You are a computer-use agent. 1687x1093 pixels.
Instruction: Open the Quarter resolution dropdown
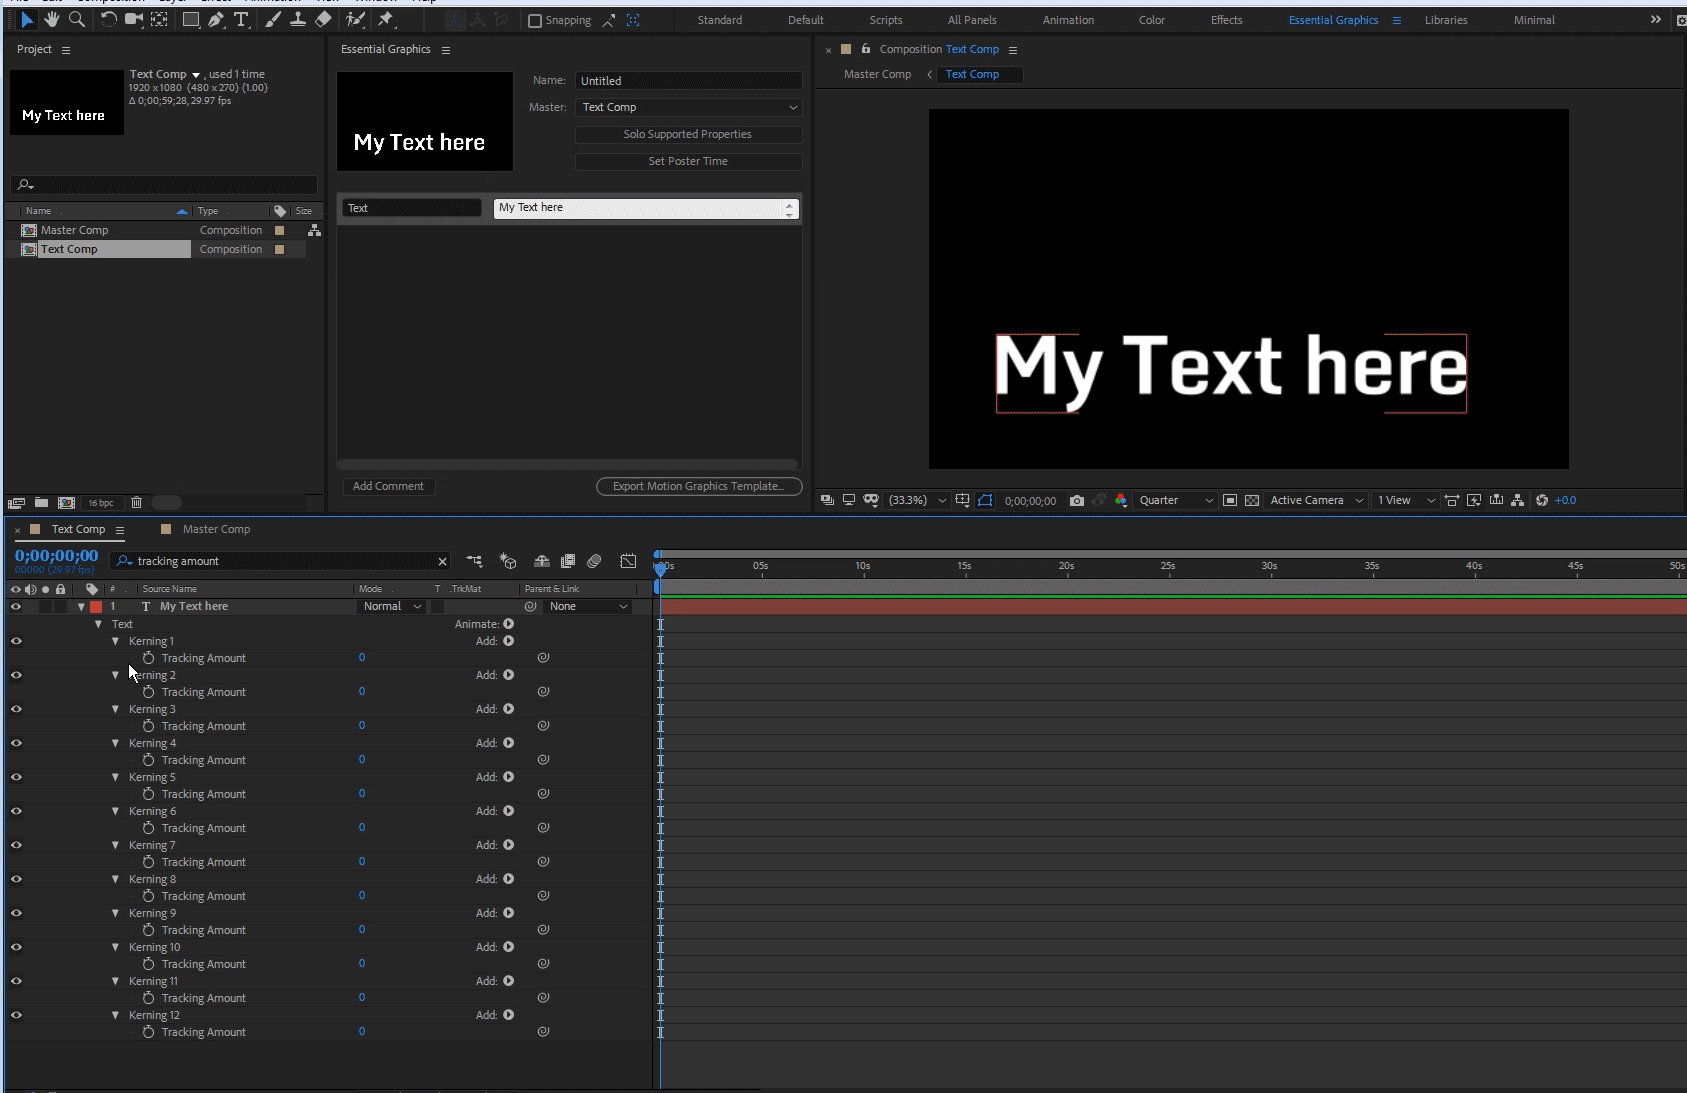click(x=1175, y=500)
